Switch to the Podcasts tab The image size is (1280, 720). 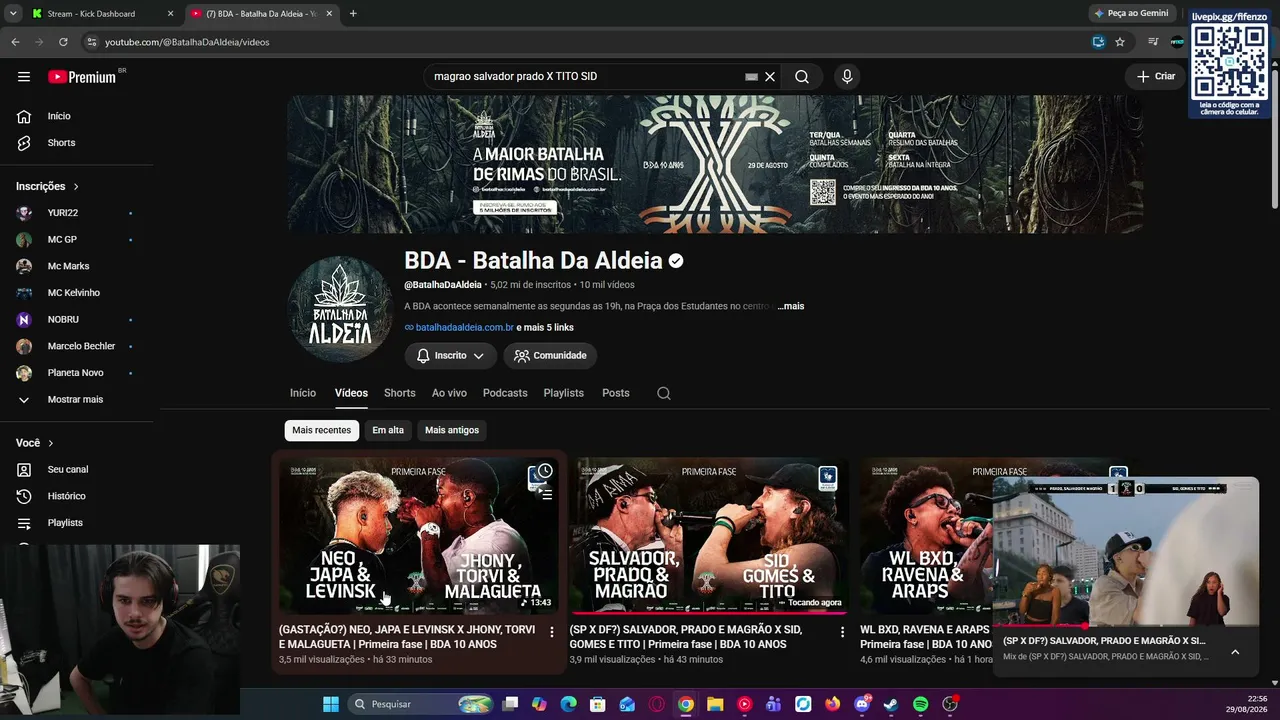(x=505, y=393)
